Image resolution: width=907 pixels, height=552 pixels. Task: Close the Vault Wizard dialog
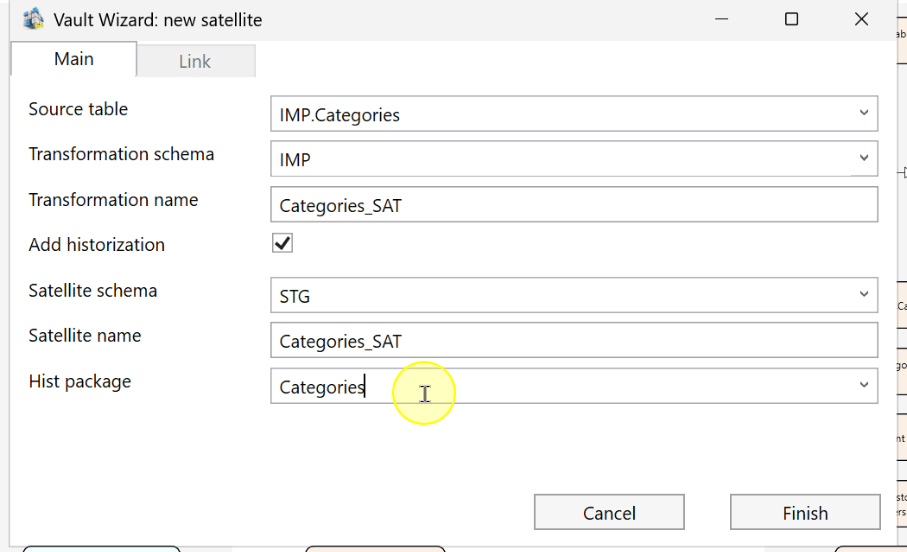[x=861, y=19]
